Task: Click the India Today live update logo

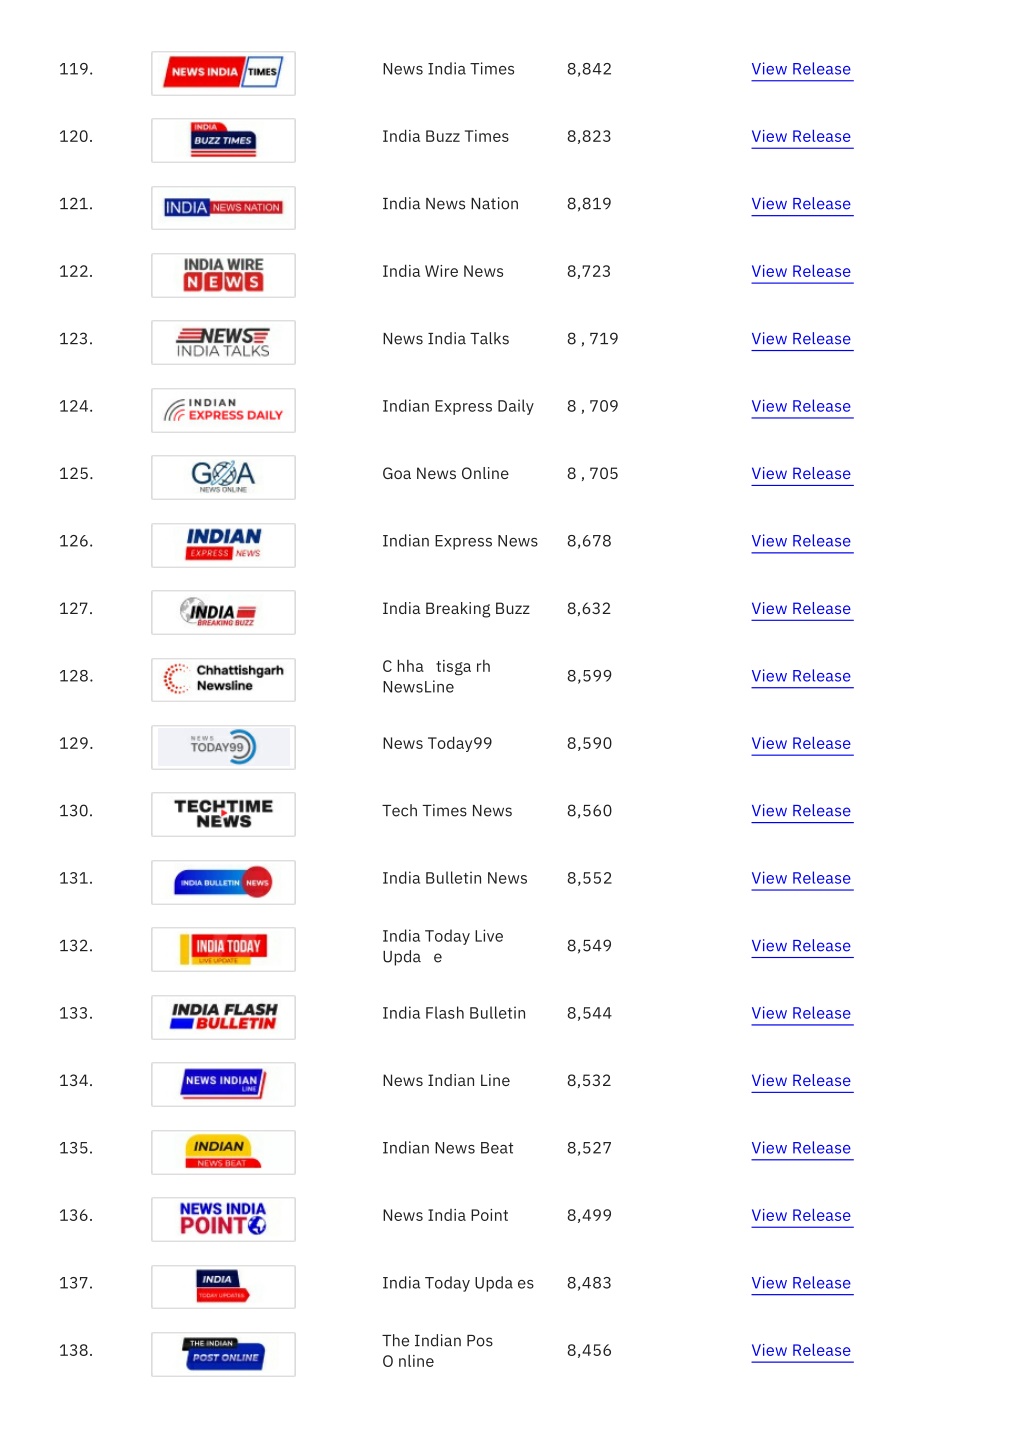Action: (x=223, y=949)
